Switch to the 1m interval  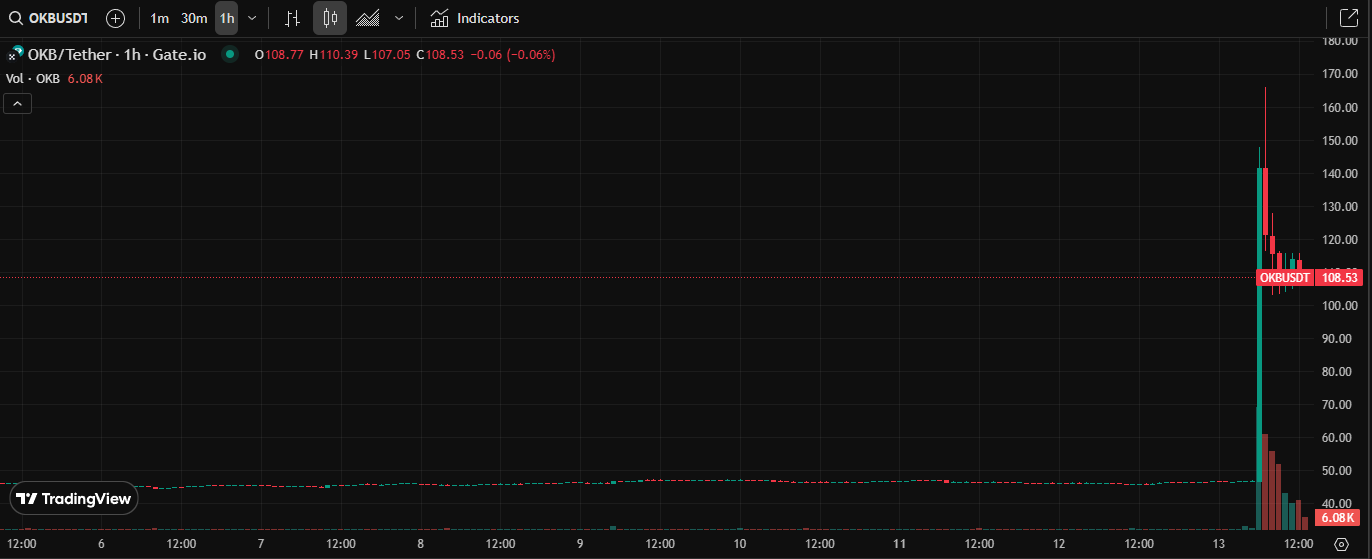(x=159, y=18)
